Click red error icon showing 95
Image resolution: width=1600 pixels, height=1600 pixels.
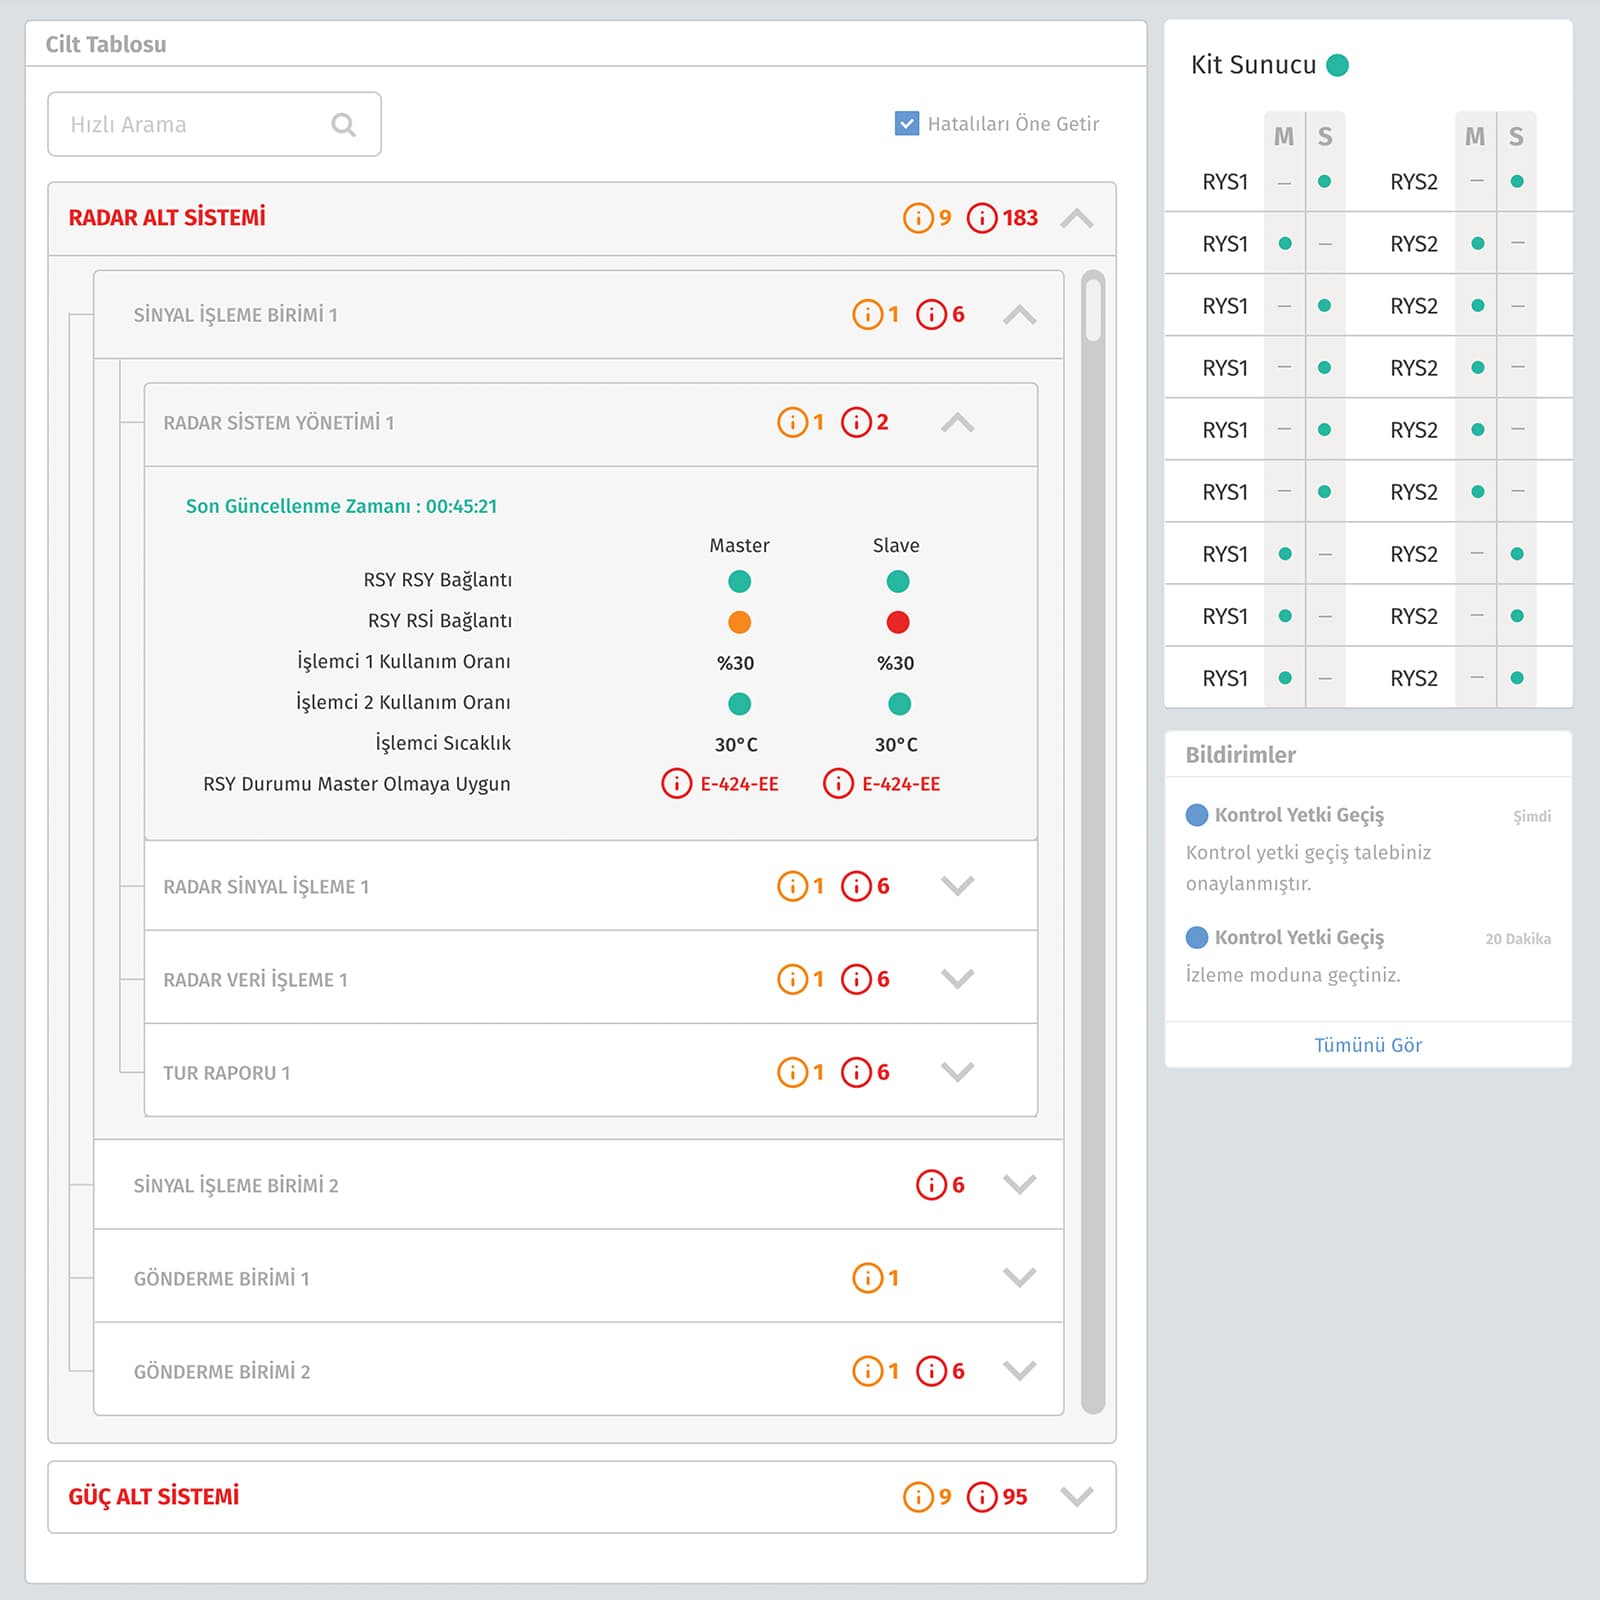point(982,1497)
